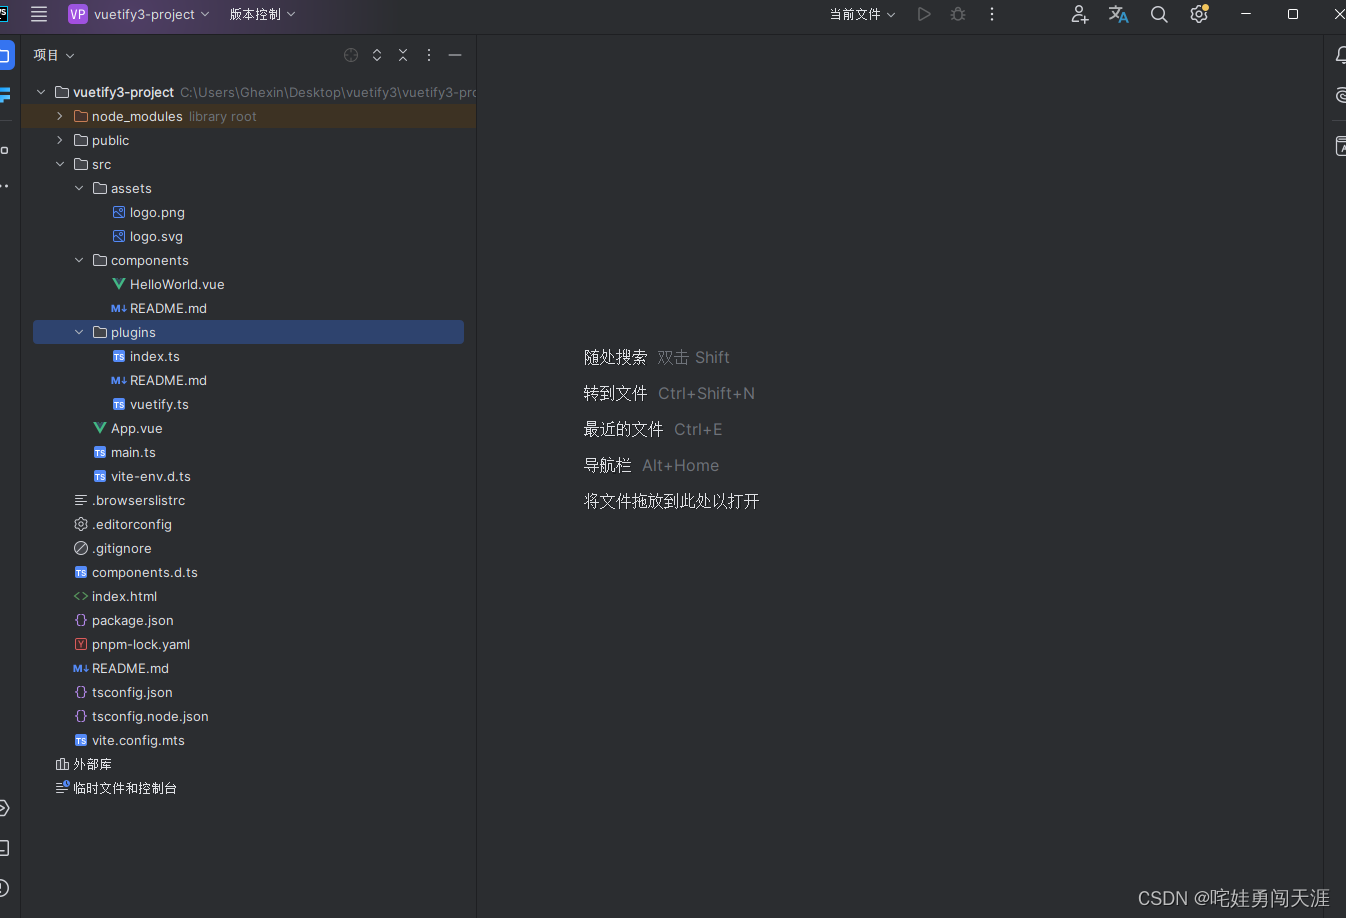Select index.html file

[124, 596]
